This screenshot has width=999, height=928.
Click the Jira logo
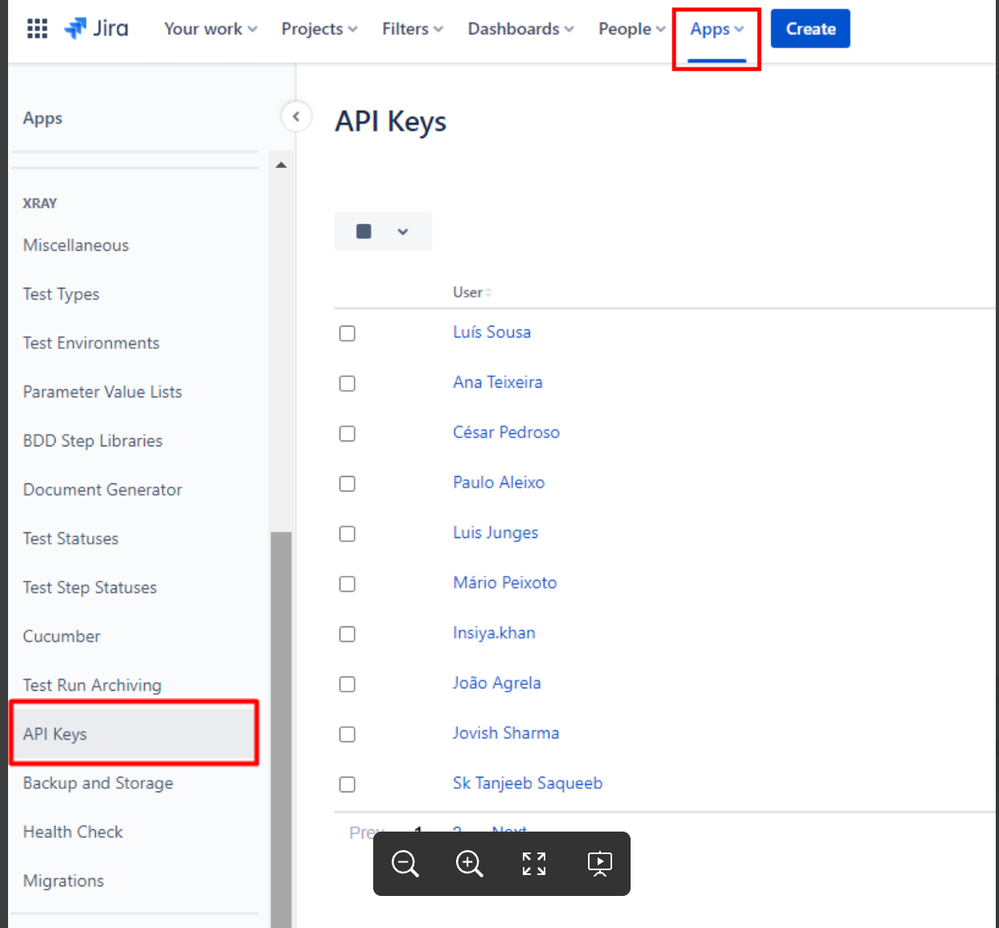96,29
